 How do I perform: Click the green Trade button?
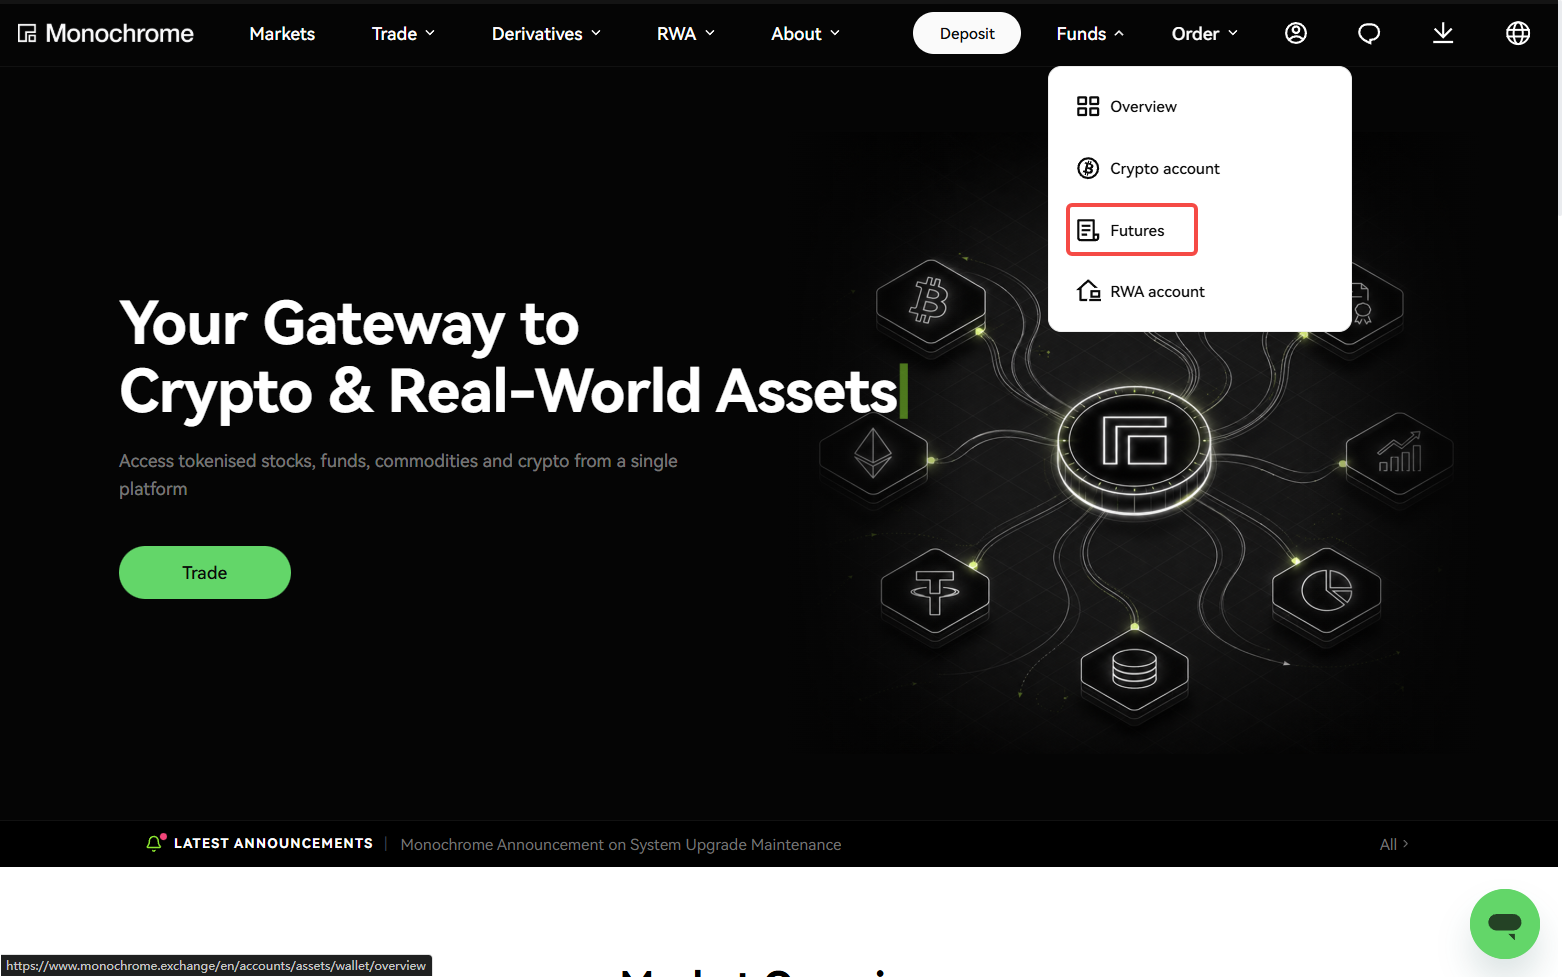[x=205, y=572]
